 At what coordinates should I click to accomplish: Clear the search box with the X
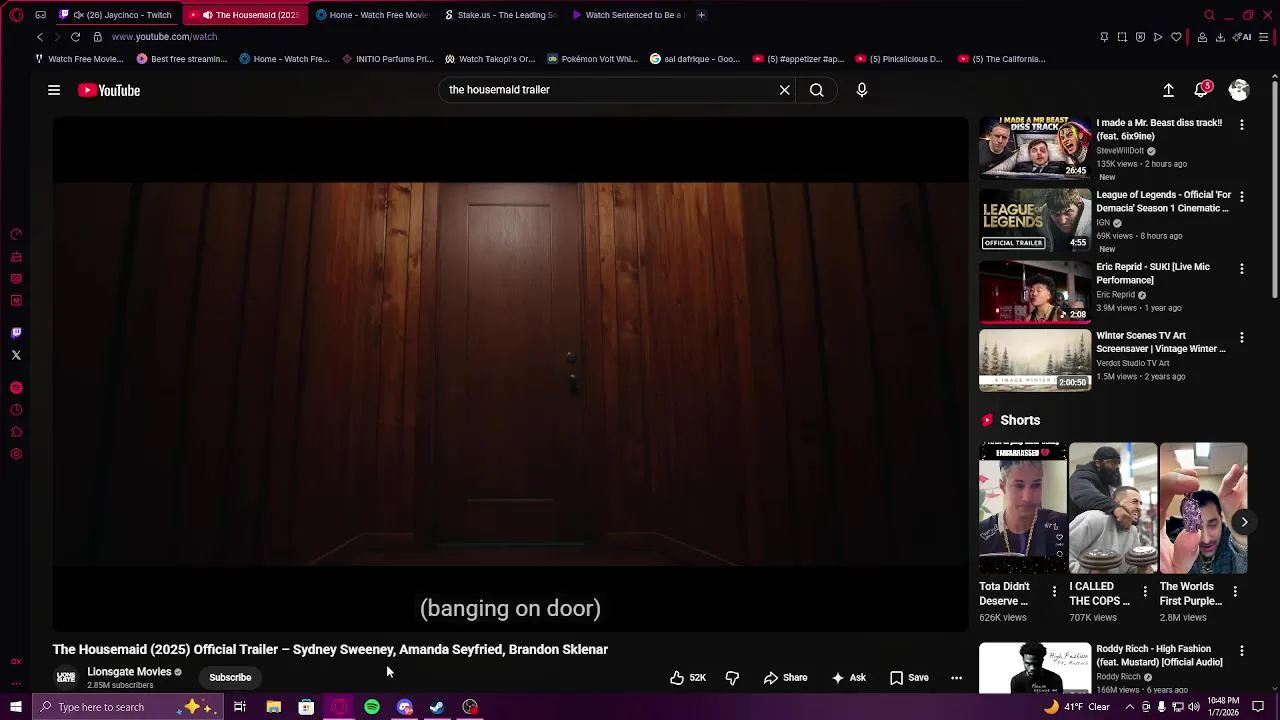pos(785,90)
